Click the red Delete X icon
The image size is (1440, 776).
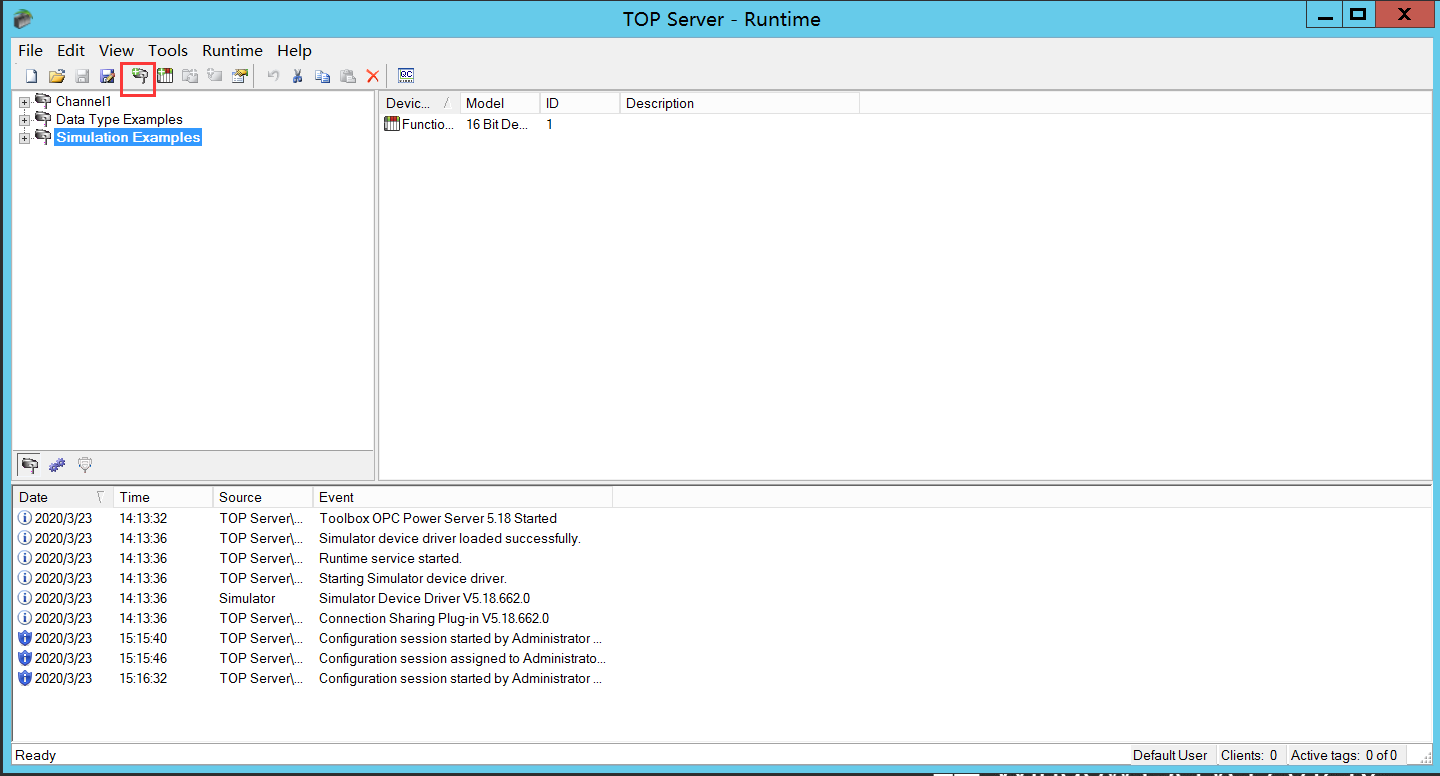pyautogui.click(x=373, y=76)
